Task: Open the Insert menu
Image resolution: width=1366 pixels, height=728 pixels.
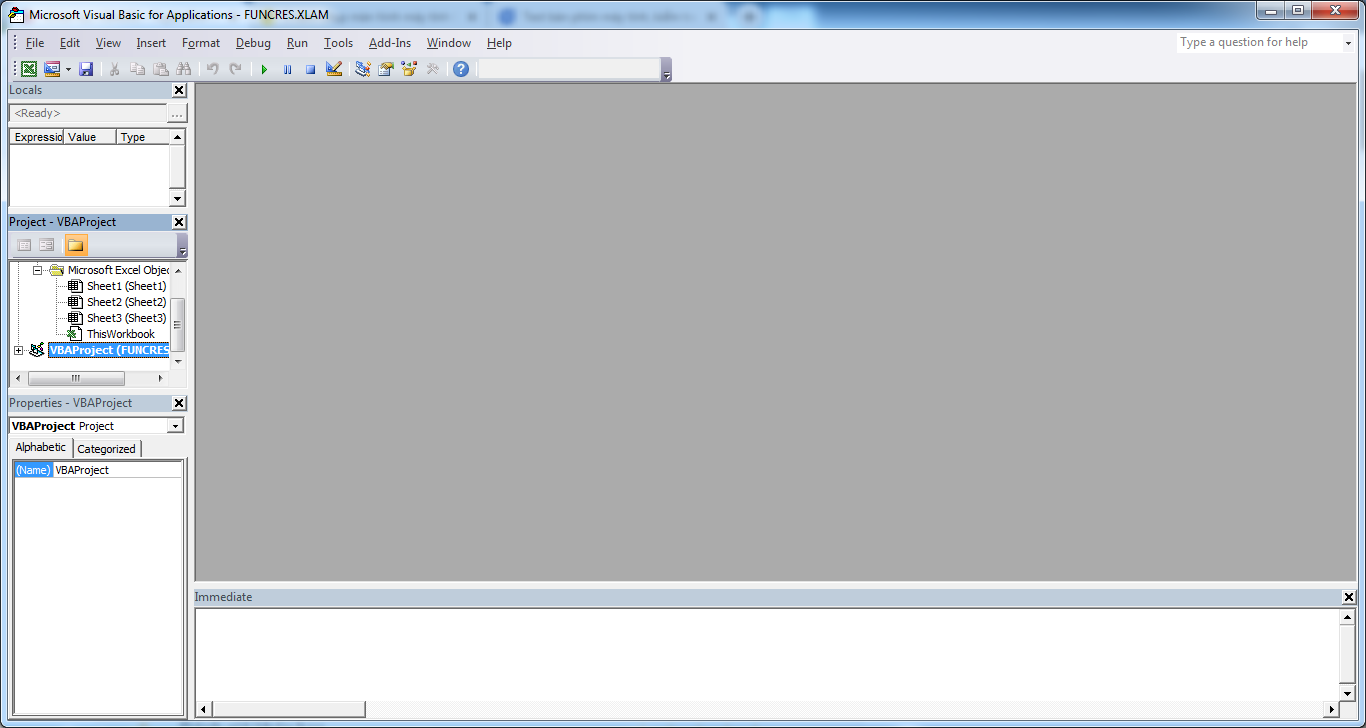Action: [x=151, y=43]
